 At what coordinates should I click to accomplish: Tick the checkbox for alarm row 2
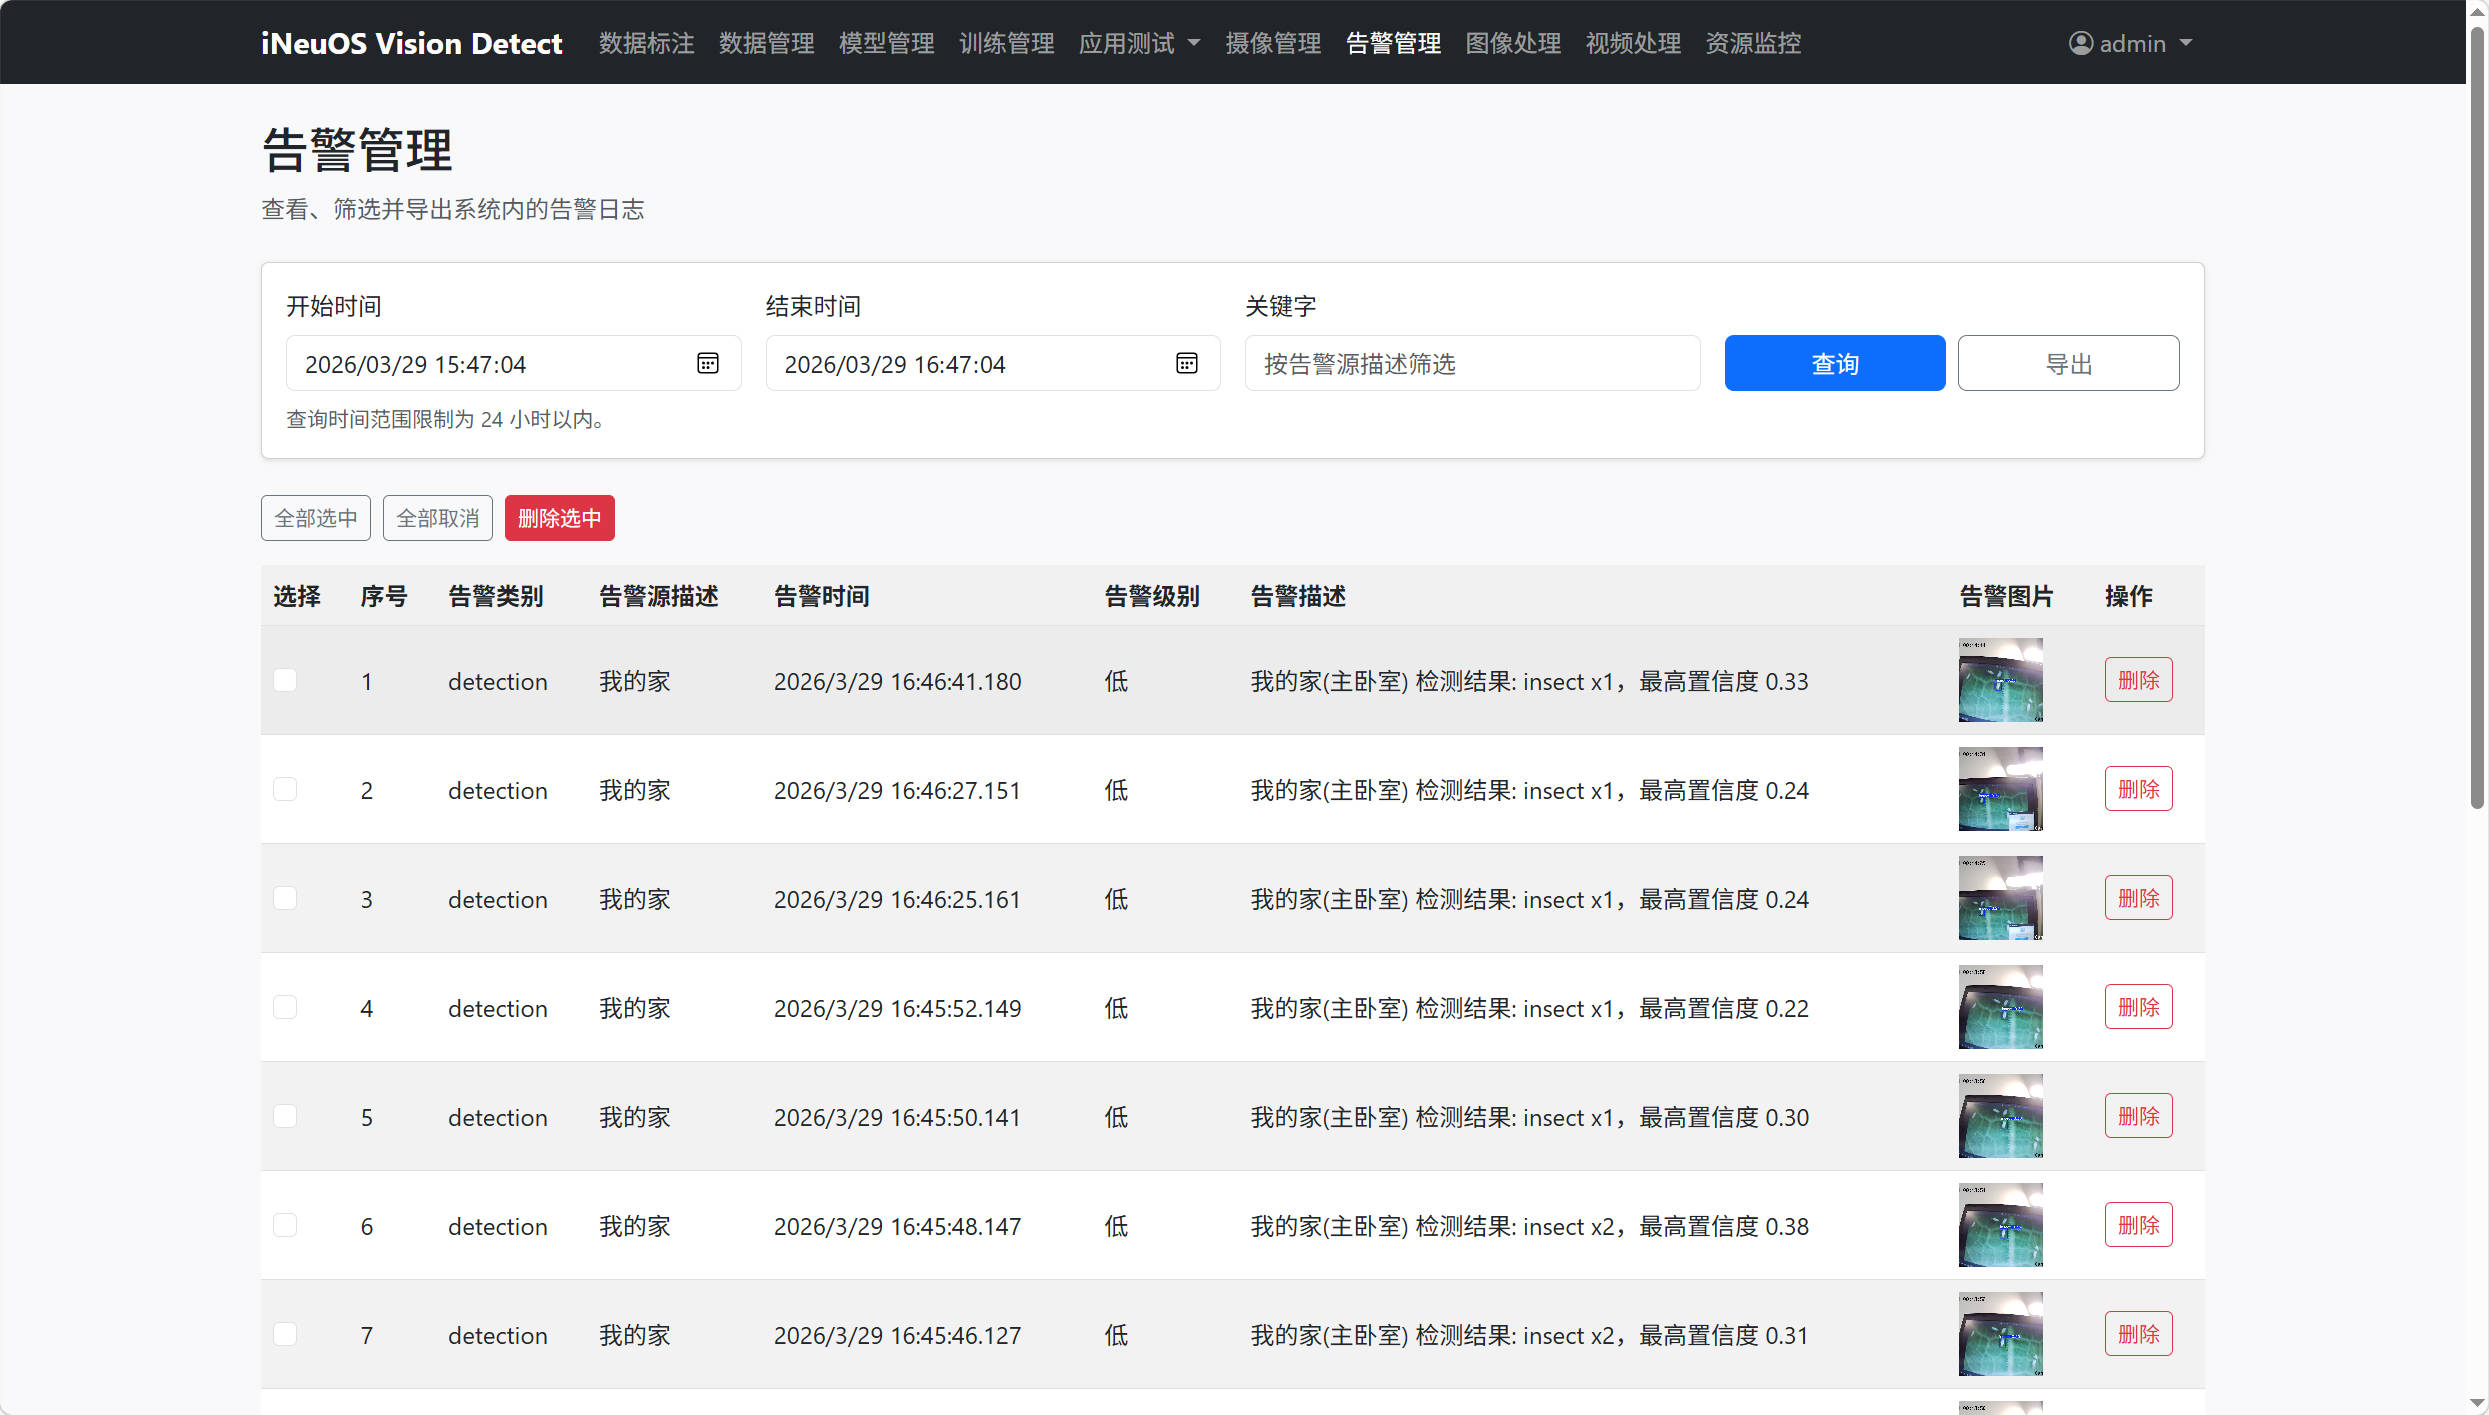[285, 789]
